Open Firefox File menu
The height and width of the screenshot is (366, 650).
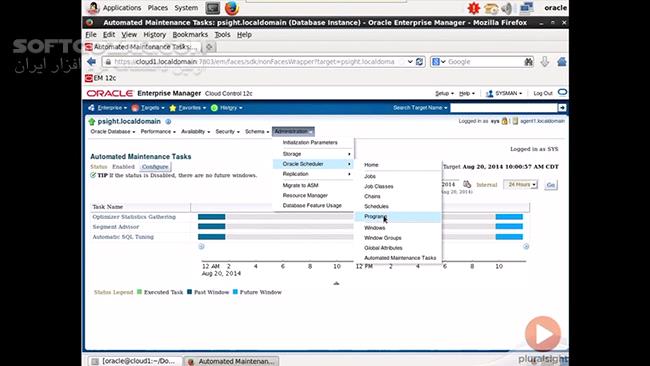[91, 35]
